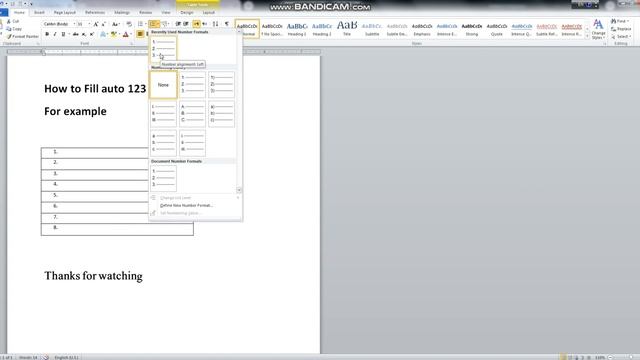Click Define New Number Format
The width and height of the screenshot is (640, 360).
point(186,205)
